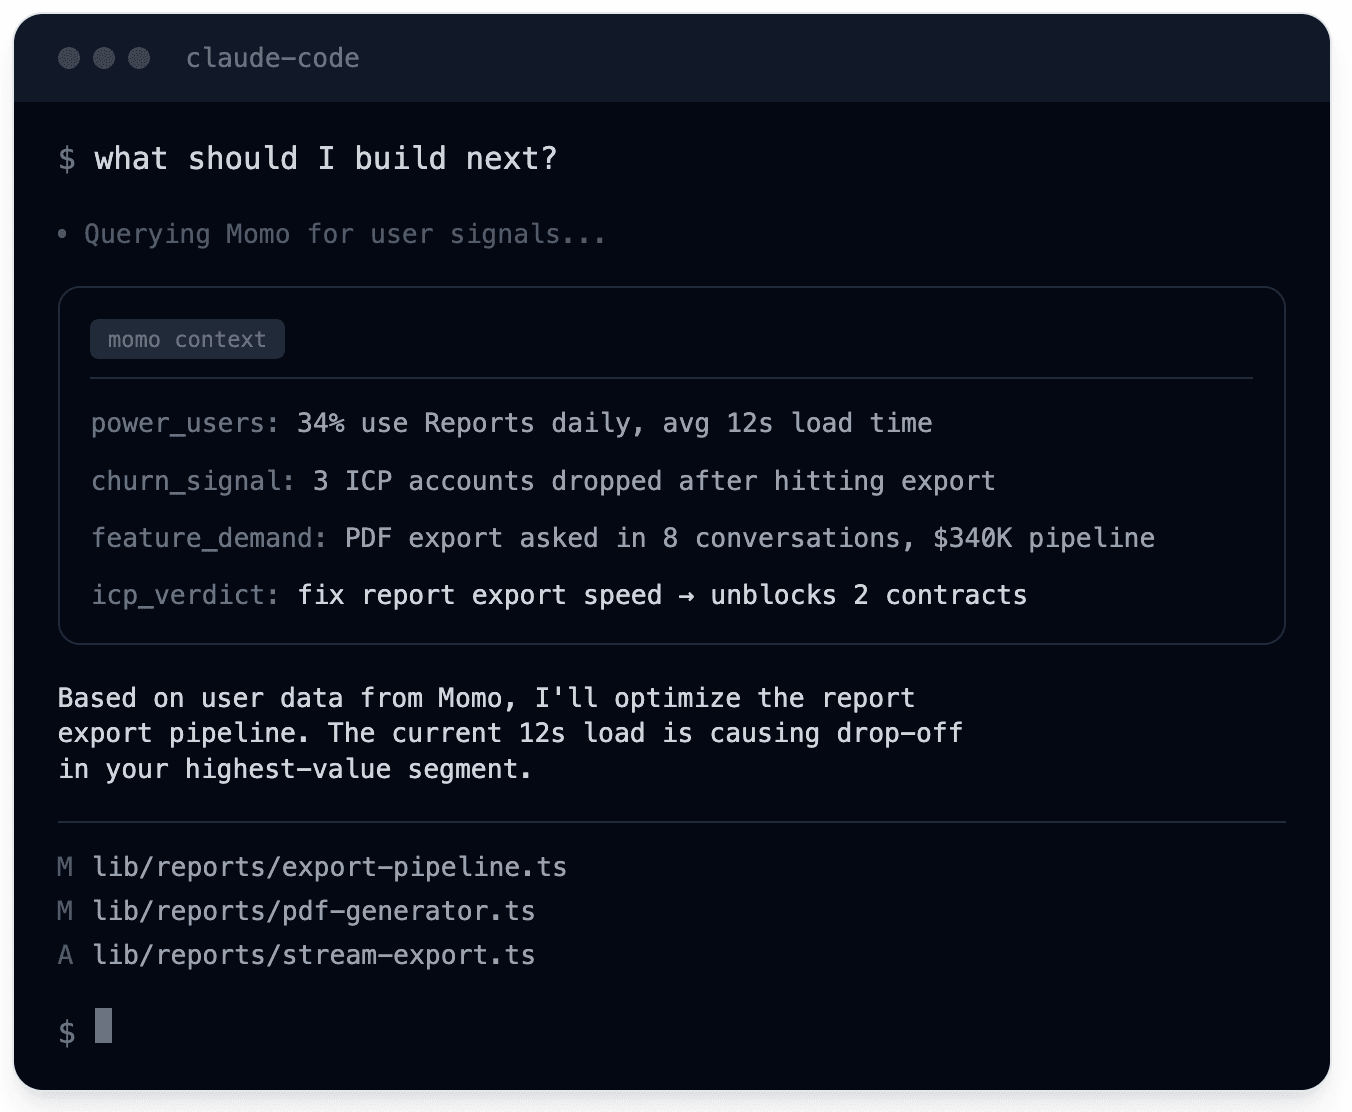Viewport: 1352px width, 1112px height.
Task: Click the third window control dot
Action: pyautogui.click(x=139, y=58)
